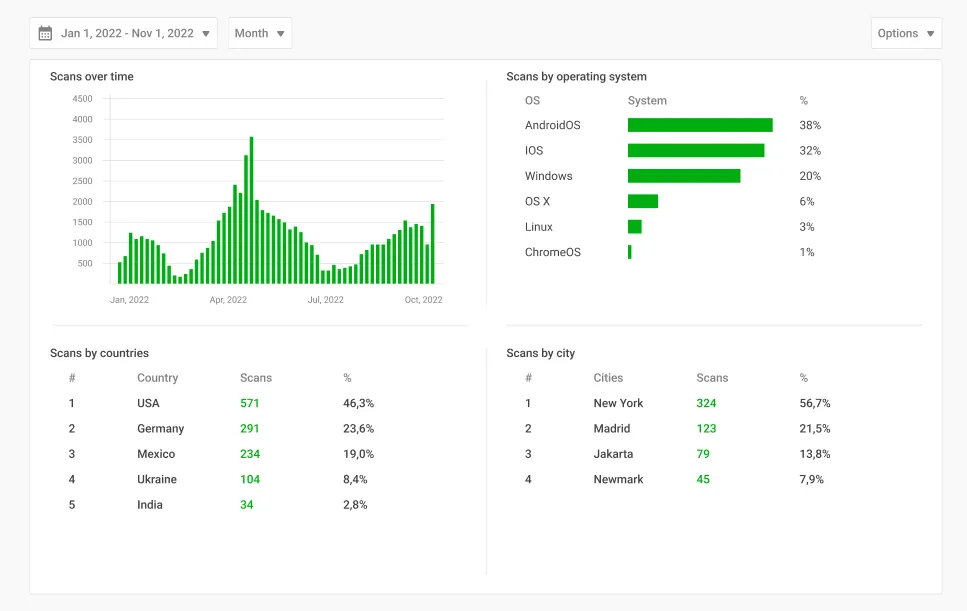
Task: Open the date range dropdown
Action: [123, 33]
